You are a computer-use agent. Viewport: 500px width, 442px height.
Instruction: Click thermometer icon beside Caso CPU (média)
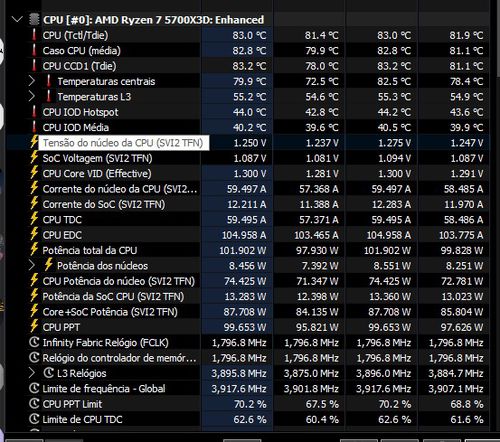(x=34, y=50)
